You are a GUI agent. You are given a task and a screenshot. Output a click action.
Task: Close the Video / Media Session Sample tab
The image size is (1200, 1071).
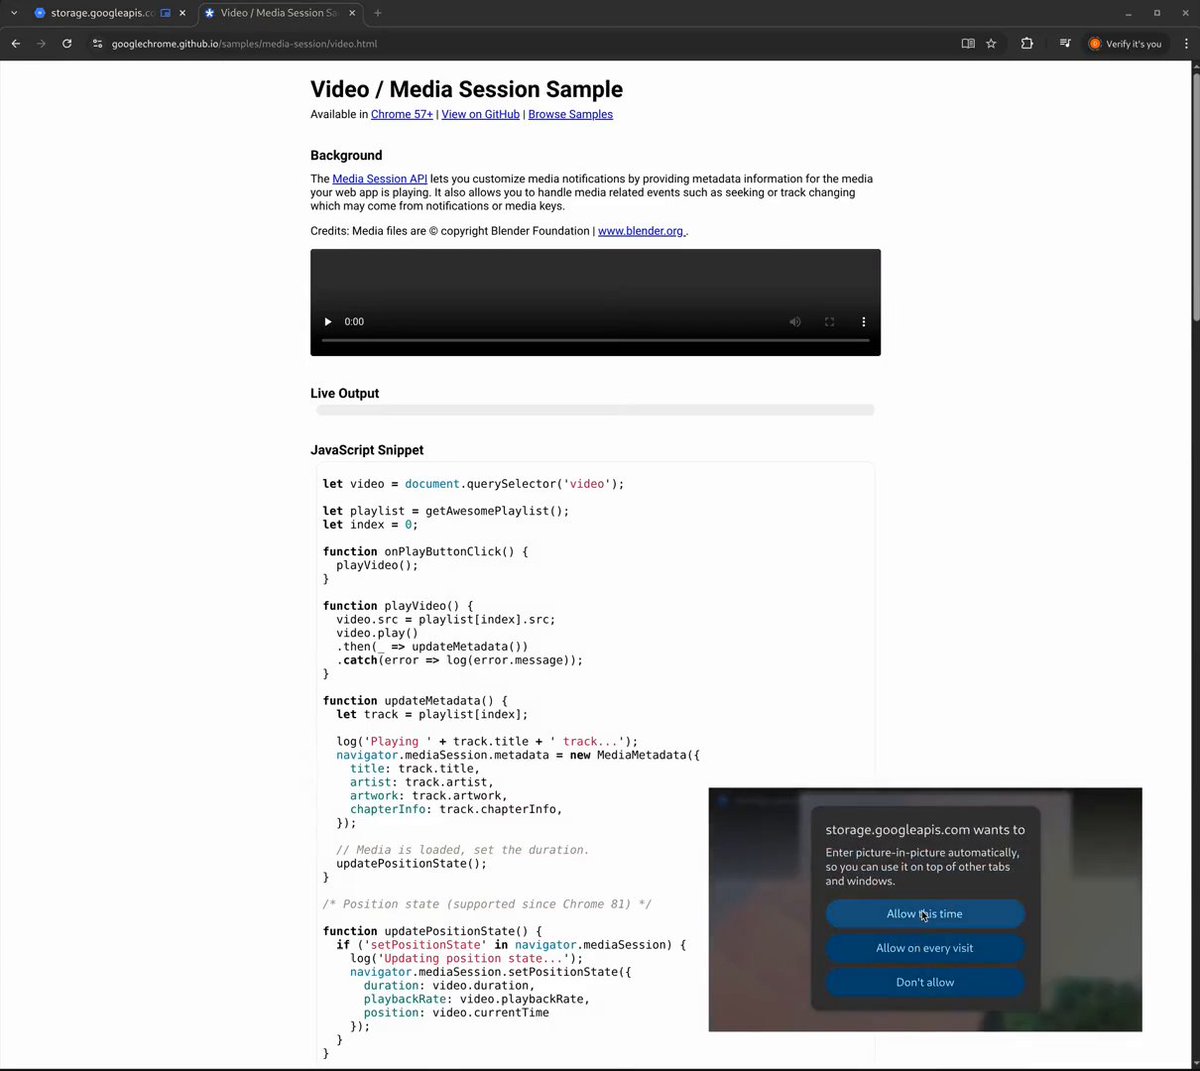pyautogui.click(x=351, y=13)
